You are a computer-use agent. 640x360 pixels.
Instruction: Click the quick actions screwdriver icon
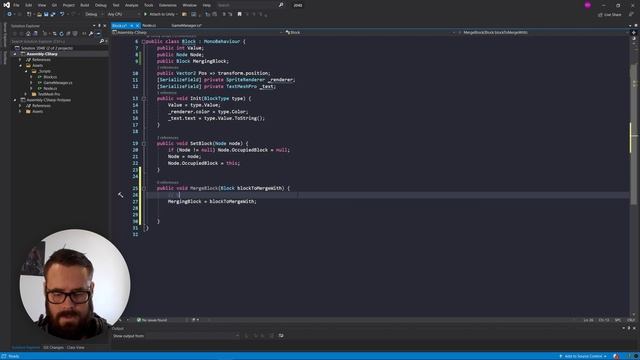120,195
